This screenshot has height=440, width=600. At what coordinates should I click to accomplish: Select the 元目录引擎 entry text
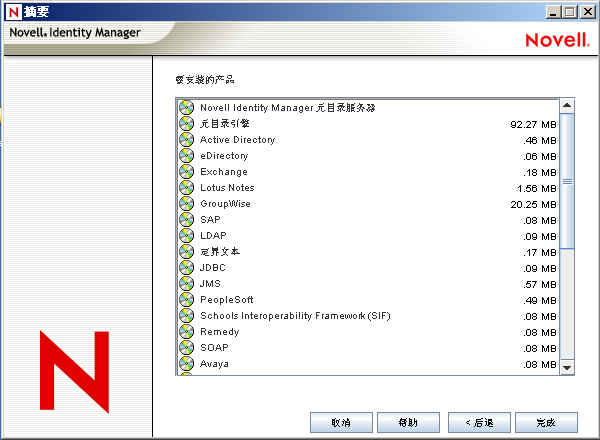pos(225,124)
